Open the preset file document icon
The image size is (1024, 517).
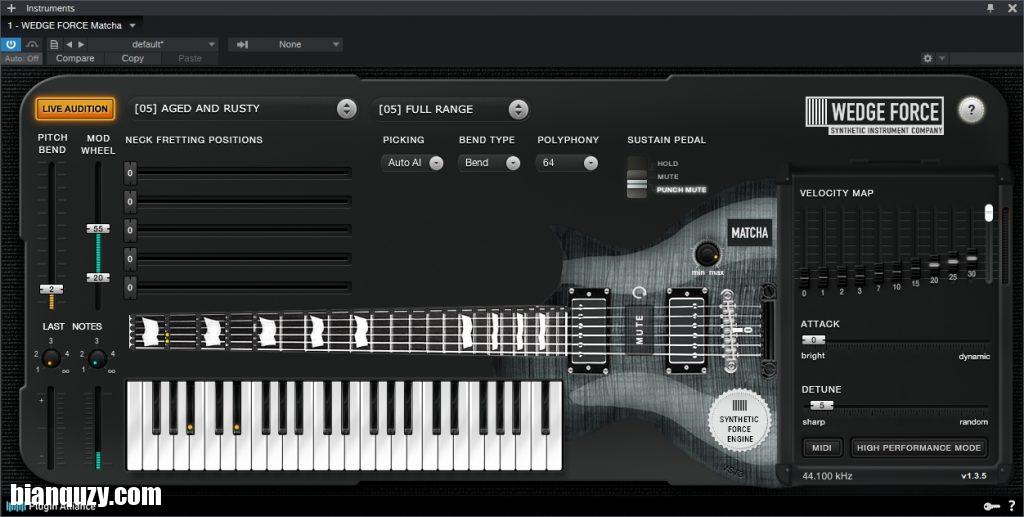pyautogui.click(x=54, y=44)
